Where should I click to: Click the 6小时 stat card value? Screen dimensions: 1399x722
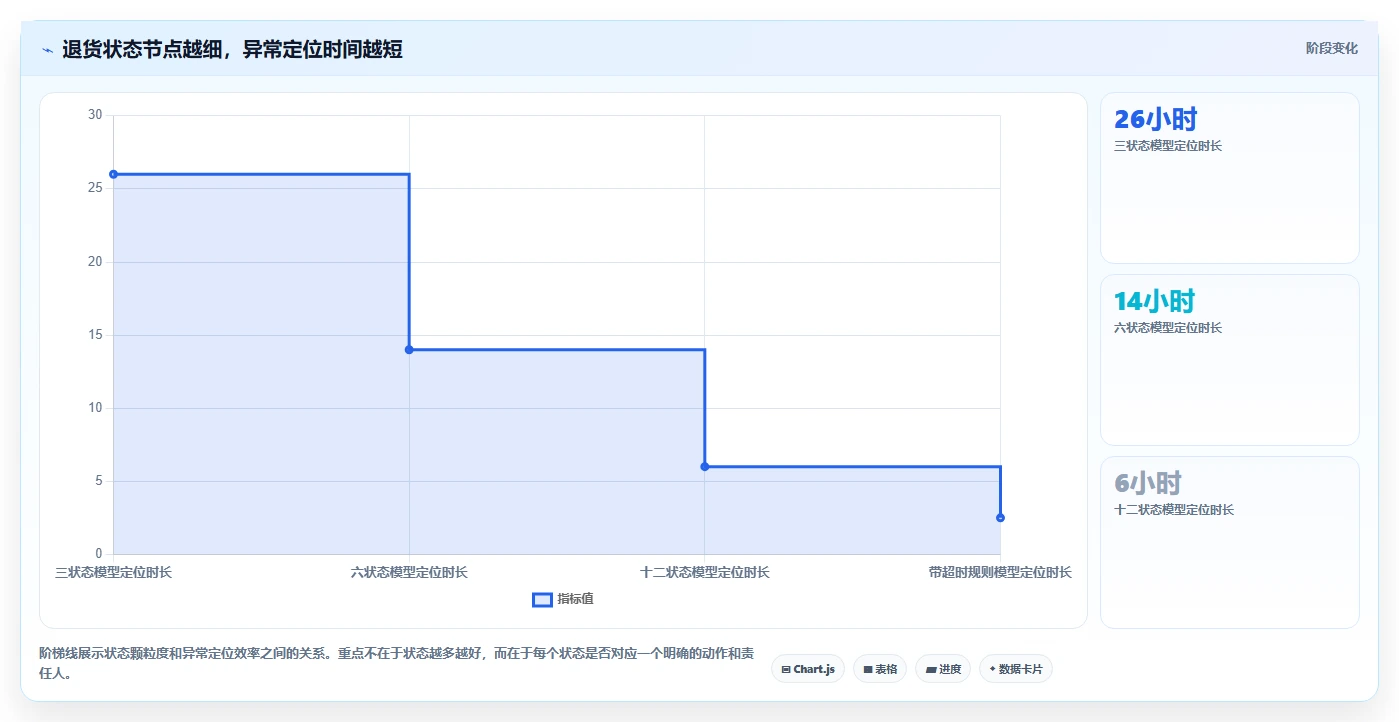point(1148,483)
